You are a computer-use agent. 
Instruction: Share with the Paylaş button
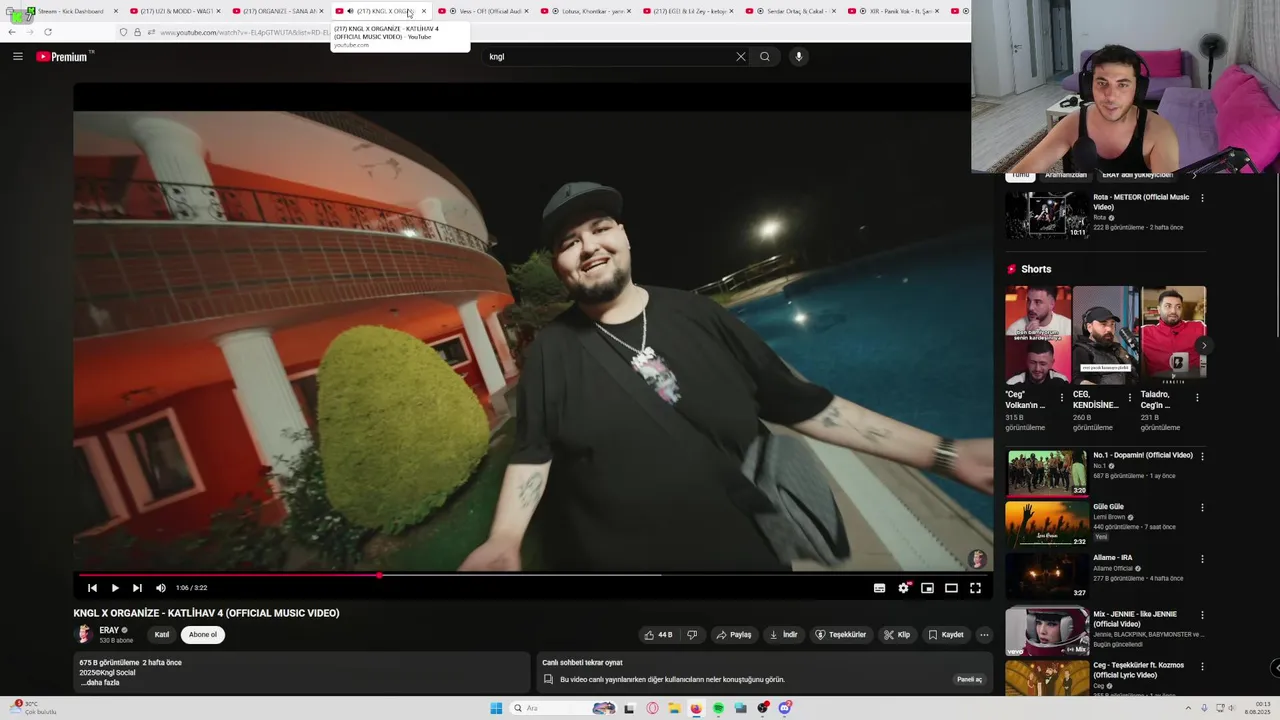point(734,634)
